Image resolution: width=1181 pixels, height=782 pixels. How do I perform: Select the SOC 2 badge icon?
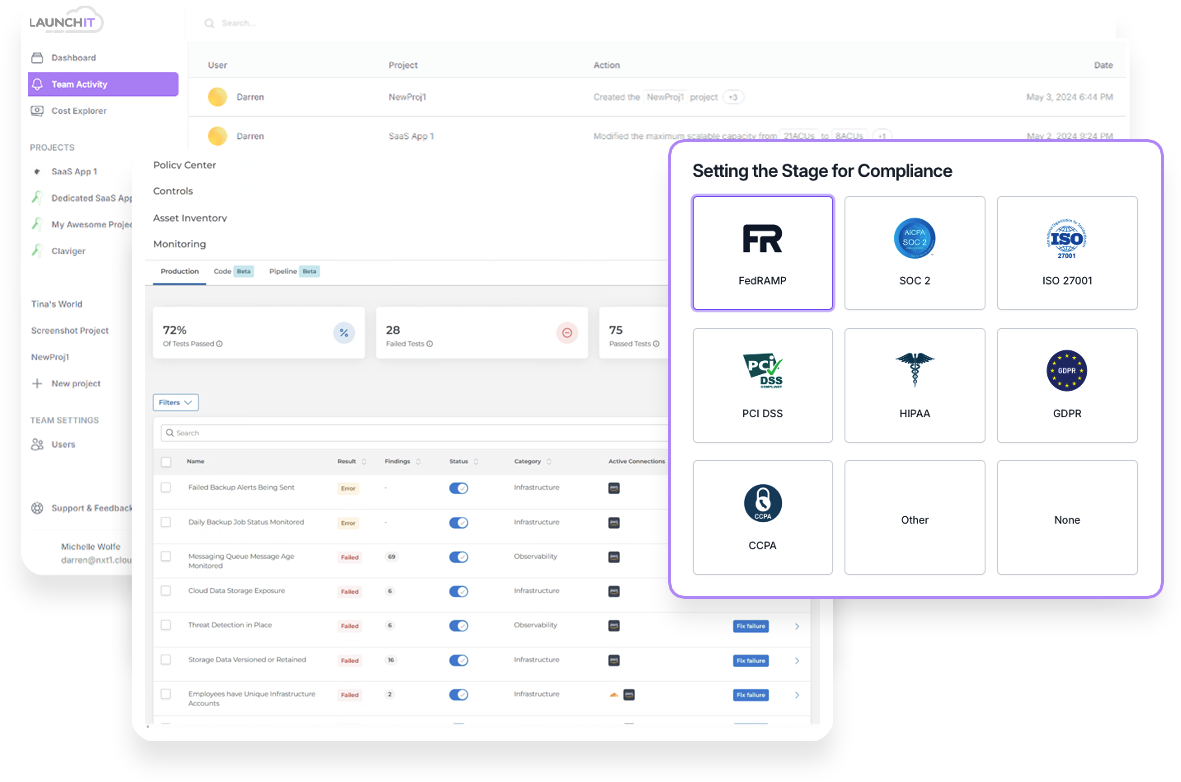coord(914,238)
